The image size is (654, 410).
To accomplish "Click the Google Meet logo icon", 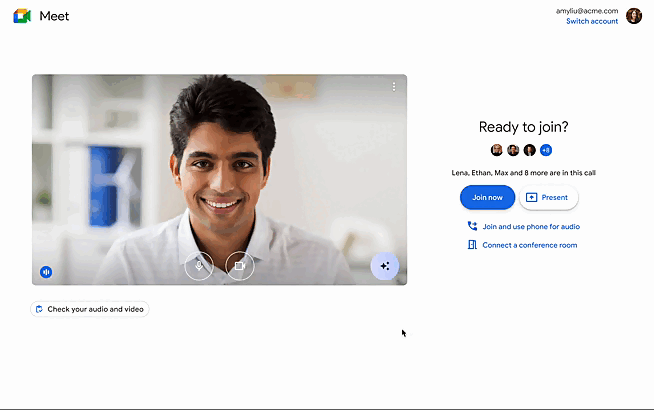I will (22, 16).
